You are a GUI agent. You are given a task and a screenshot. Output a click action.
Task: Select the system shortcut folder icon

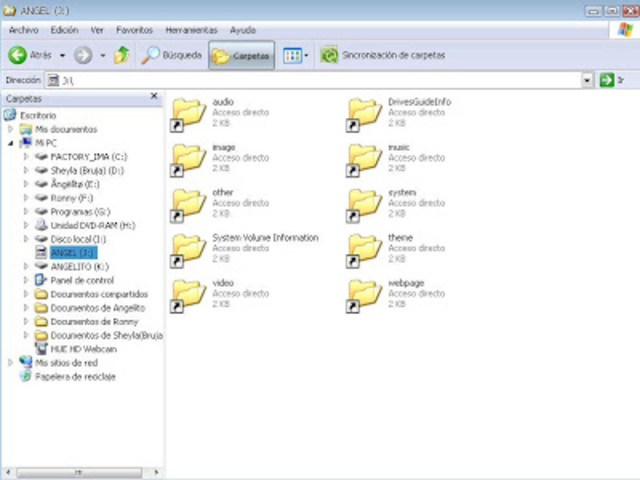[363, 206]
